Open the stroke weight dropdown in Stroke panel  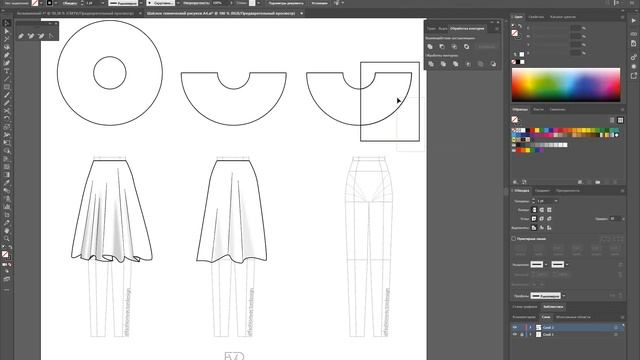(x=556, y=201)
